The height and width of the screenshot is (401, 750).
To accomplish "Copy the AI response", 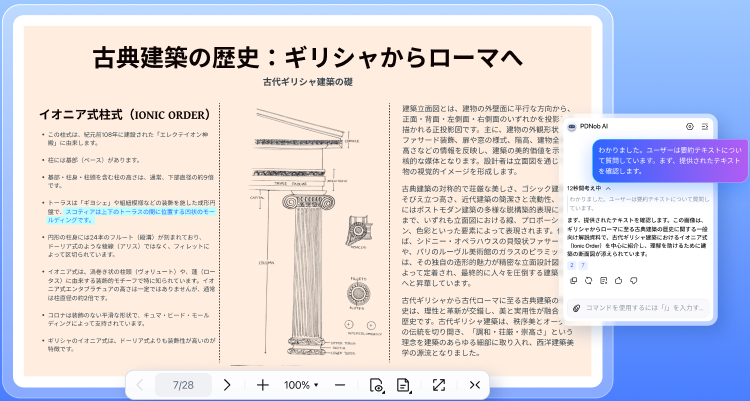I will (x=574, y=280).
